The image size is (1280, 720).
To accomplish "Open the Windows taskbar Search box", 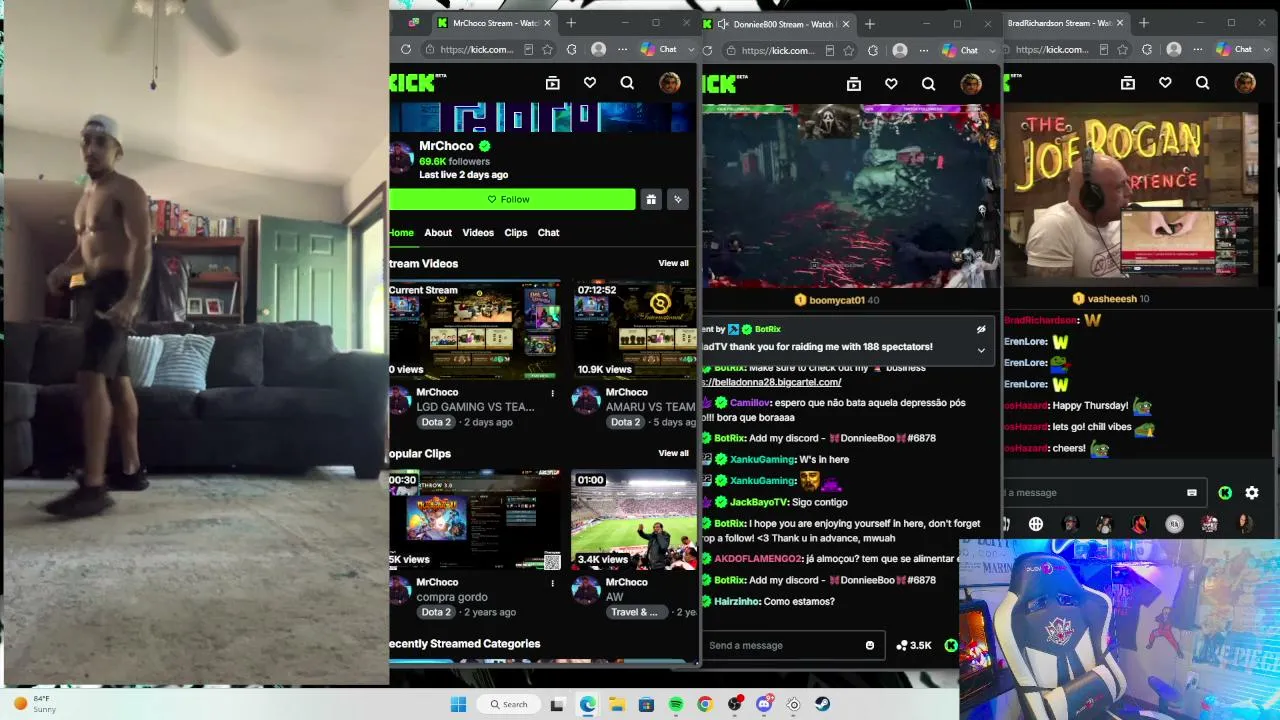I will (508, 704).
